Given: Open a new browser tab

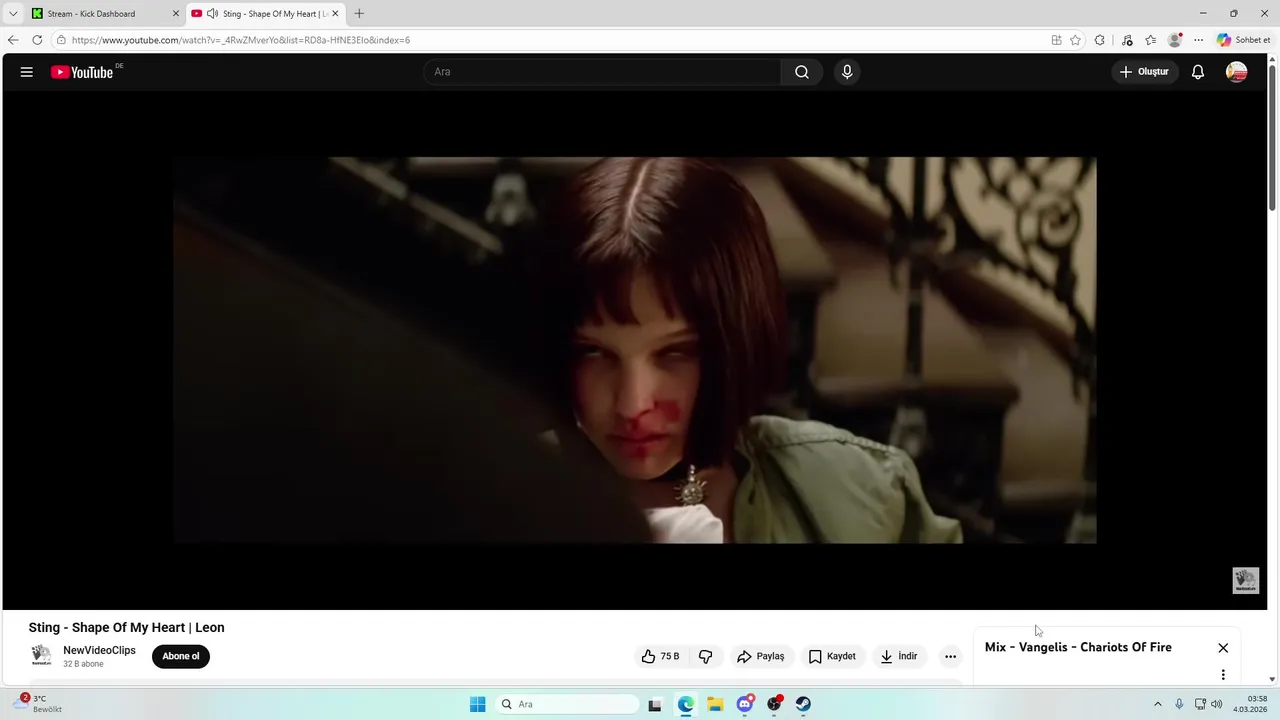Looking at the screenshot, I should 359,14.
